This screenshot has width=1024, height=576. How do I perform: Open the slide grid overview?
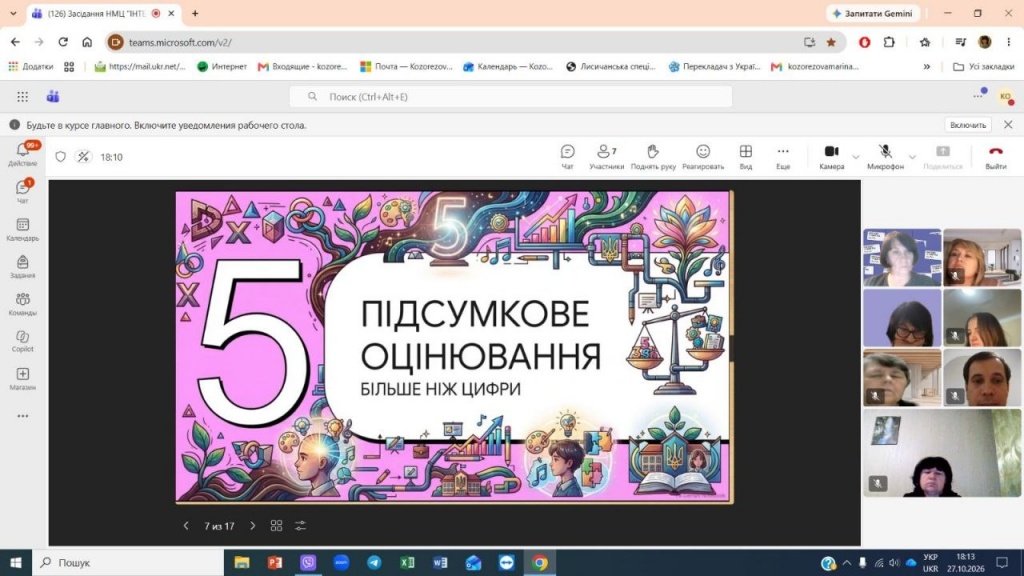(276, 526)
